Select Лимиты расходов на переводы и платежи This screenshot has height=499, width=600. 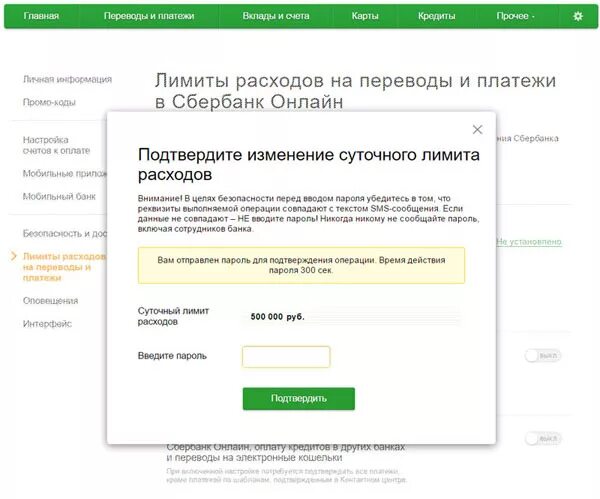tap(64, 267)
